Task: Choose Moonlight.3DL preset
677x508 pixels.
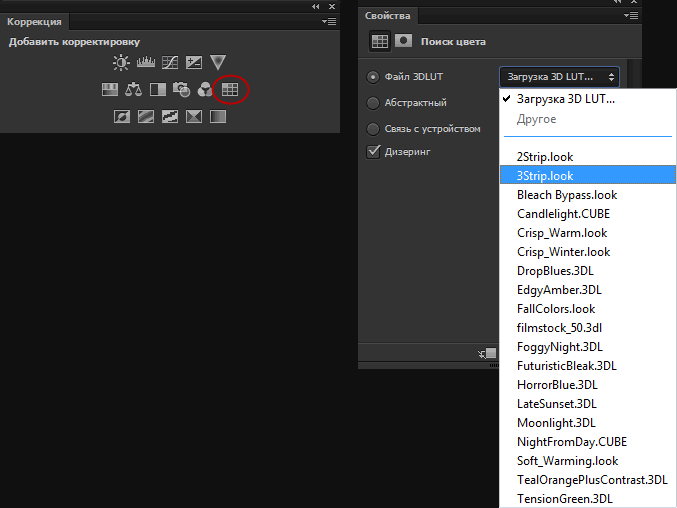Action: 588,423
